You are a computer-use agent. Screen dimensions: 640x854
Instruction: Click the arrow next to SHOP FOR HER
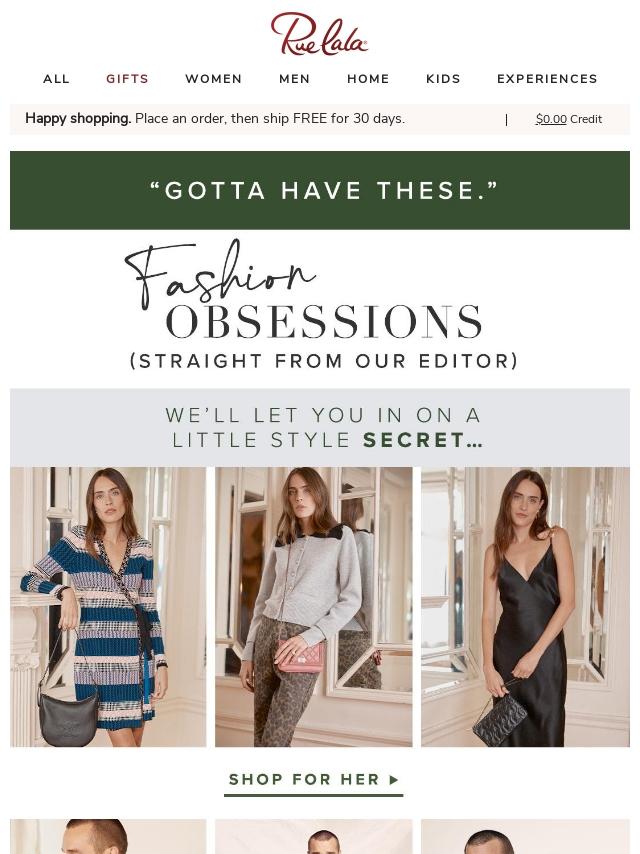click(394, 780)
